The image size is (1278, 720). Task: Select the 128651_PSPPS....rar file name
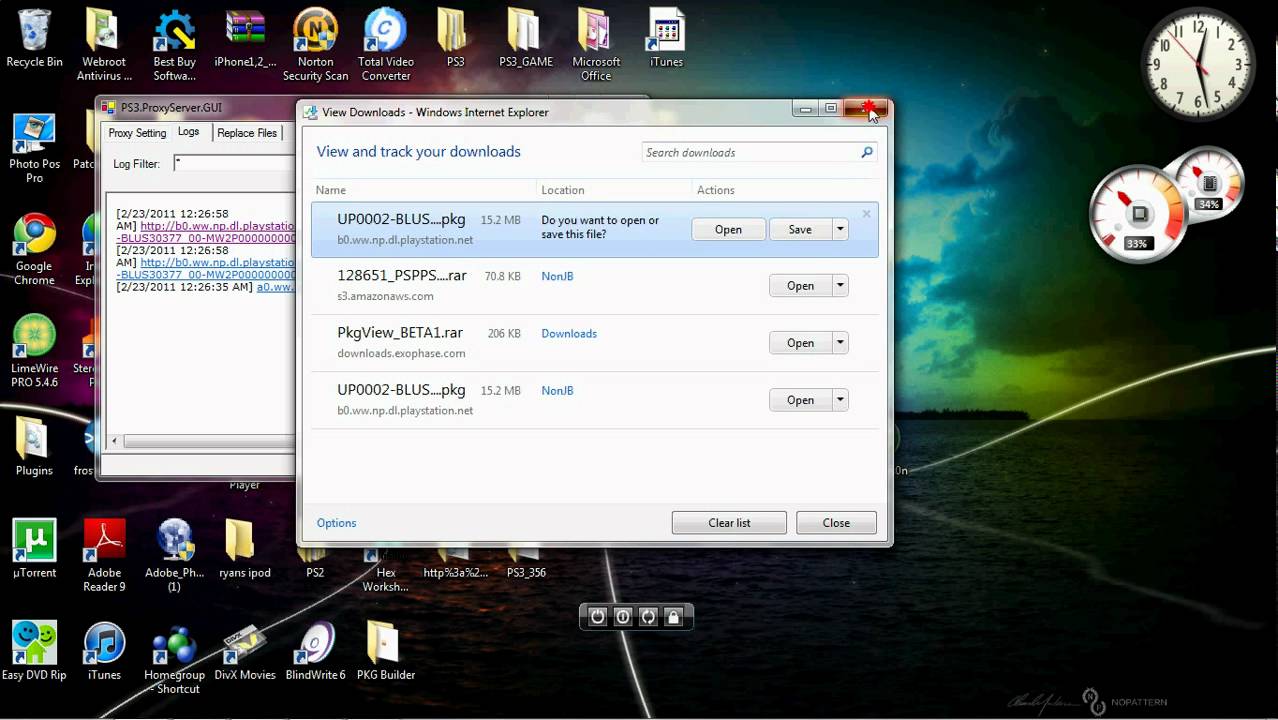pyautogui.click(x=402, y=276)
